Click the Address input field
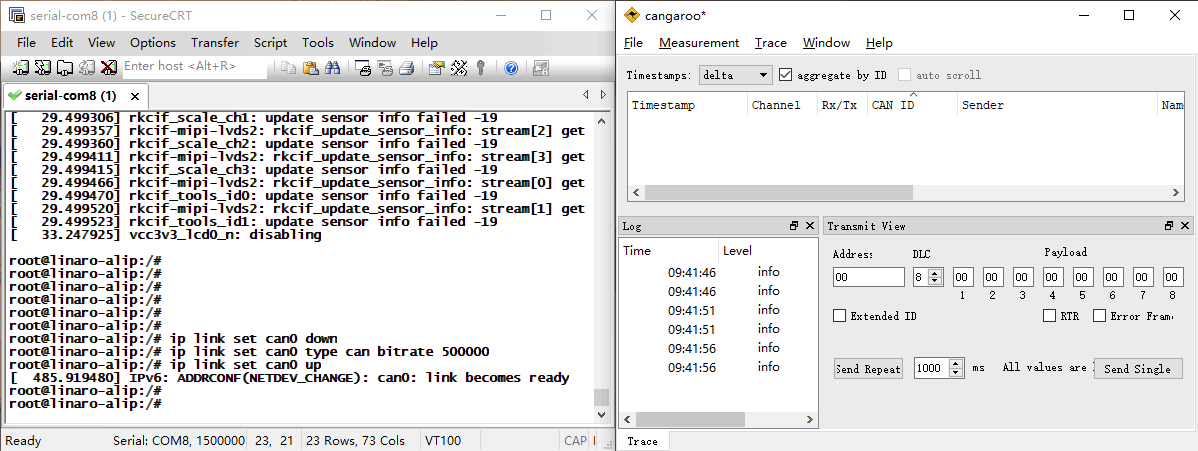 pyautogui.click(x=869, y=277)
